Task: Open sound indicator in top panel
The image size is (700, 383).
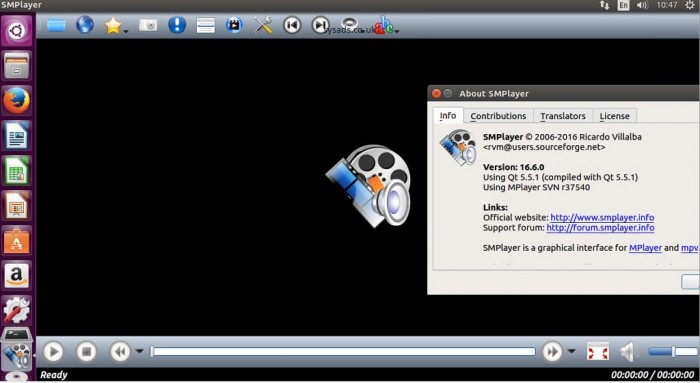Action: coord(642,5)
